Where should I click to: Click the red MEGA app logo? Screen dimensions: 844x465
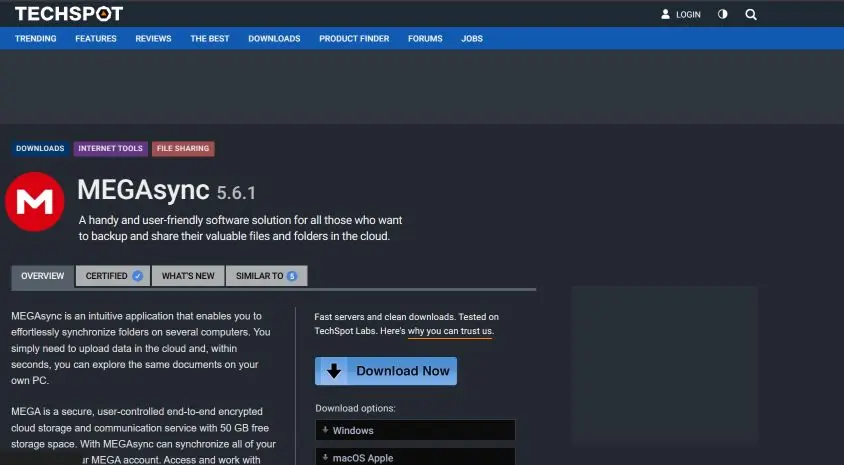tap(35, 202)
